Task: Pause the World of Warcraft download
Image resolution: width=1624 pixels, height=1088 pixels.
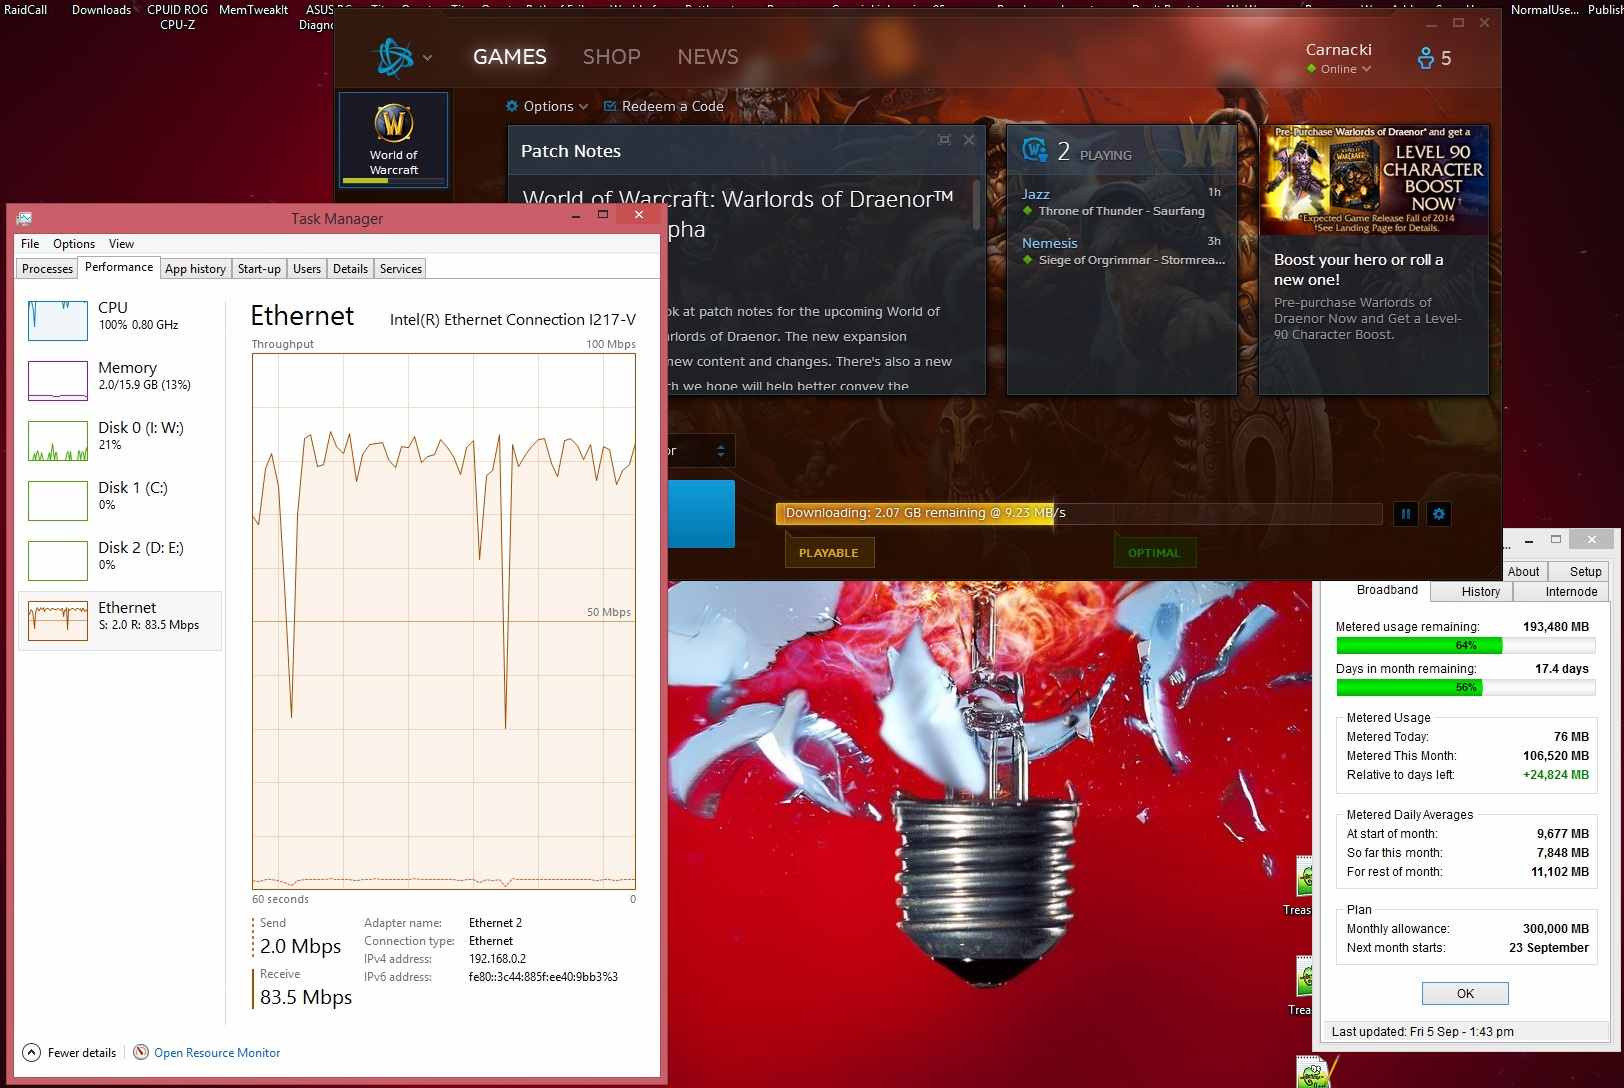Action: tap(1406, 514)
